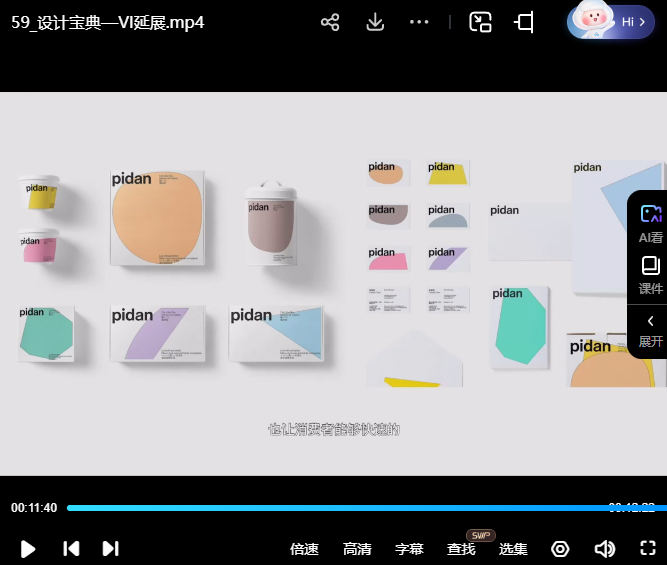
Task: Click the 查找 search button
Action: tap(461, 548)
